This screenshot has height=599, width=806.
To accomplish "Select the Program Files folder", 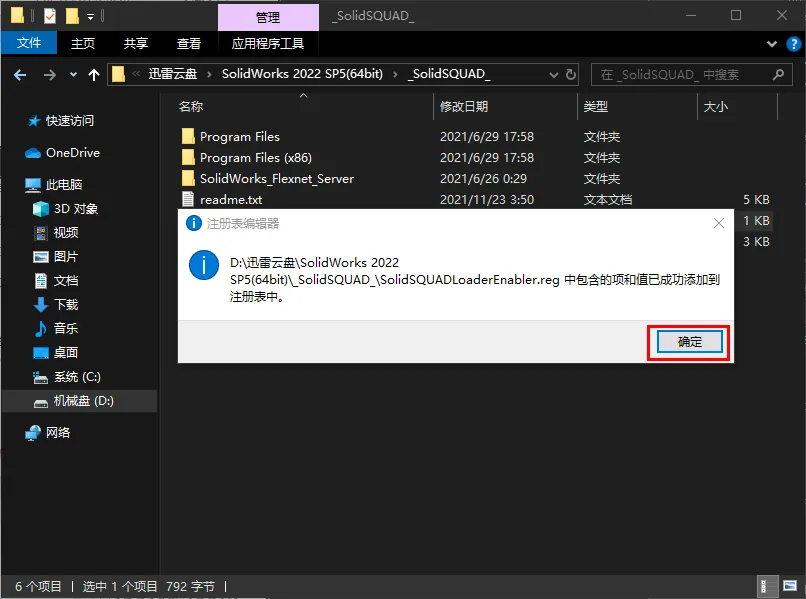I will click(240, 137).
